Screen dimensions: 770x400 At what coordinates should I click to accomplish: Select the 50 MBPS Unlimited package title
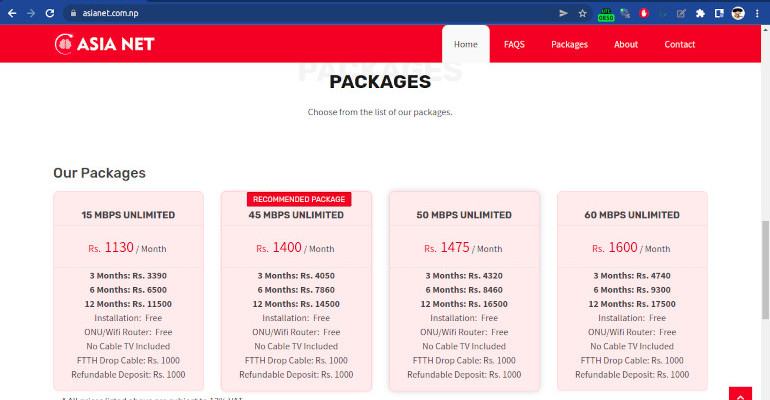click(x=464, y=215)
